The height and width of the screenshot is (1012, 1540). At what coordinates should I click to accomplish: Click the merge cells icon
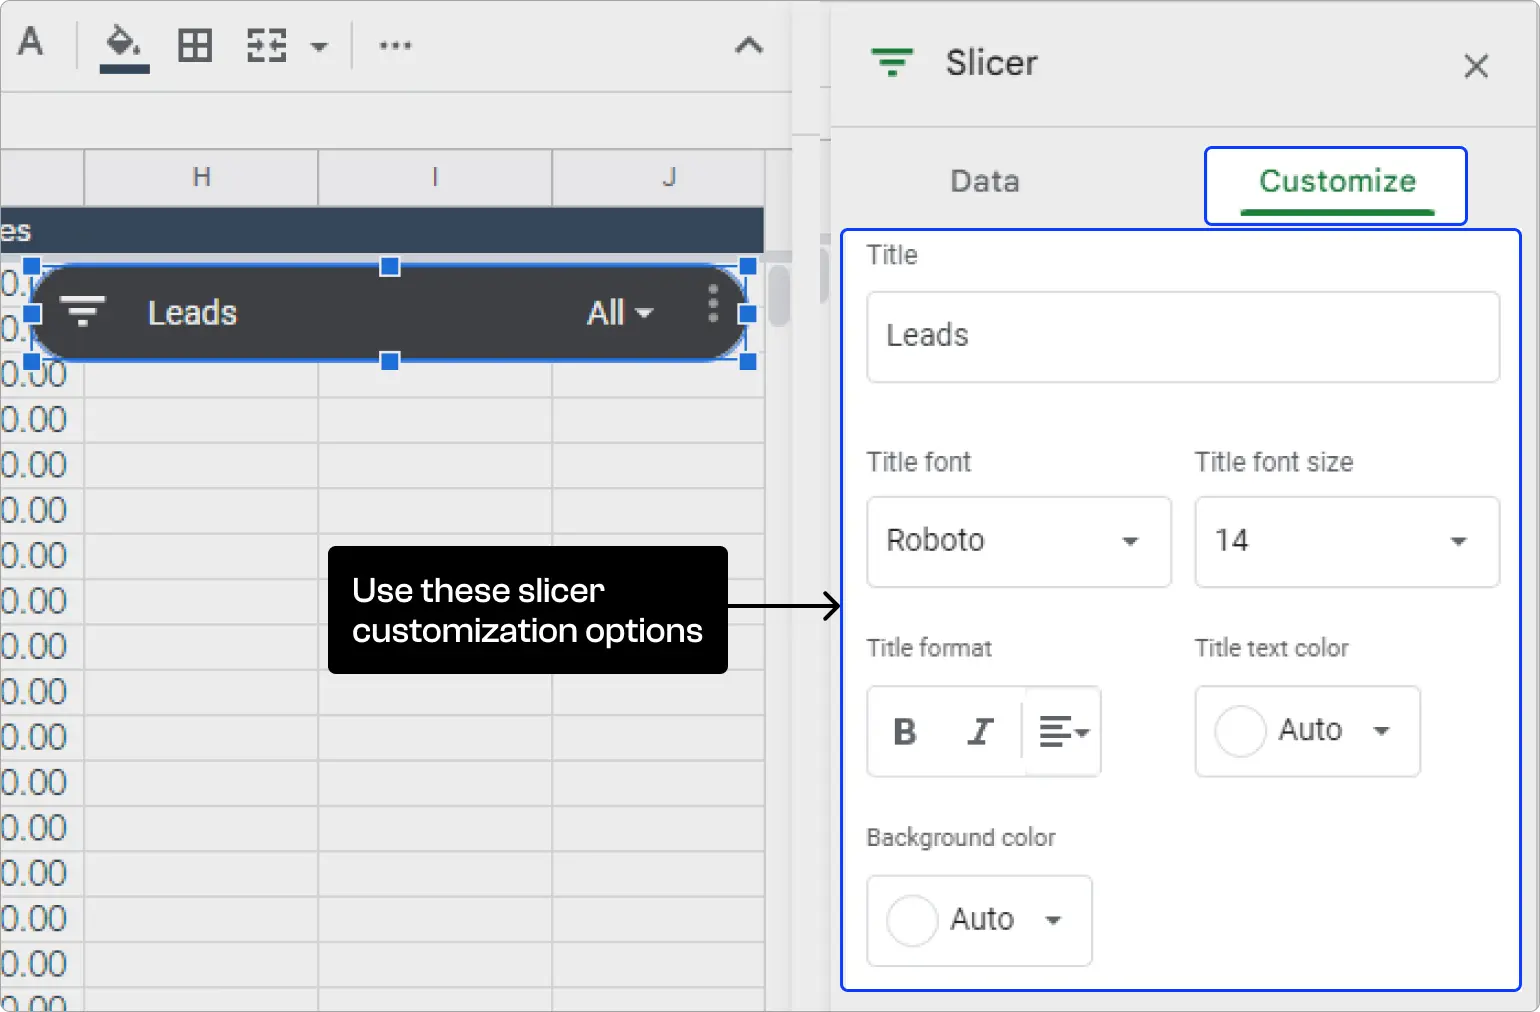click(266, 45)
